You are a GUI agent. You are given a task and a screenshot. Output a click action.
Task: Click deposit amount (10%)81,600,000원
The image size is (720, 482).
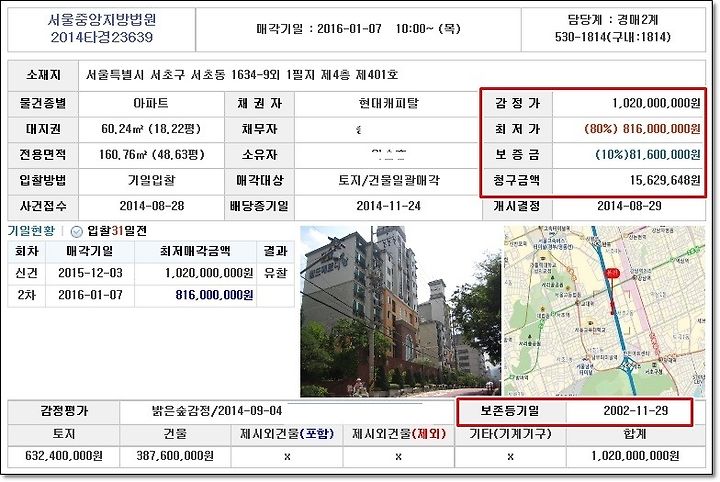tap(648, 155)
